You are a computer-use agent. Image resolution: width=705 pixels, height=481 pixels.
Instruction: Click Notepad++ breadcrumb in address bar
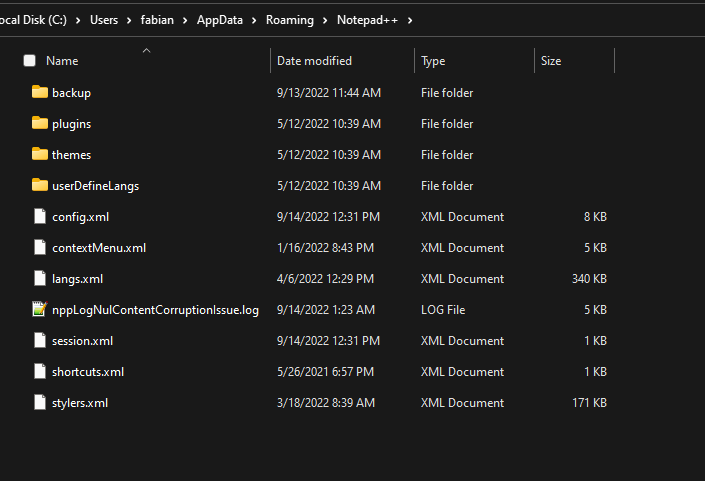[x=367, y=20]
